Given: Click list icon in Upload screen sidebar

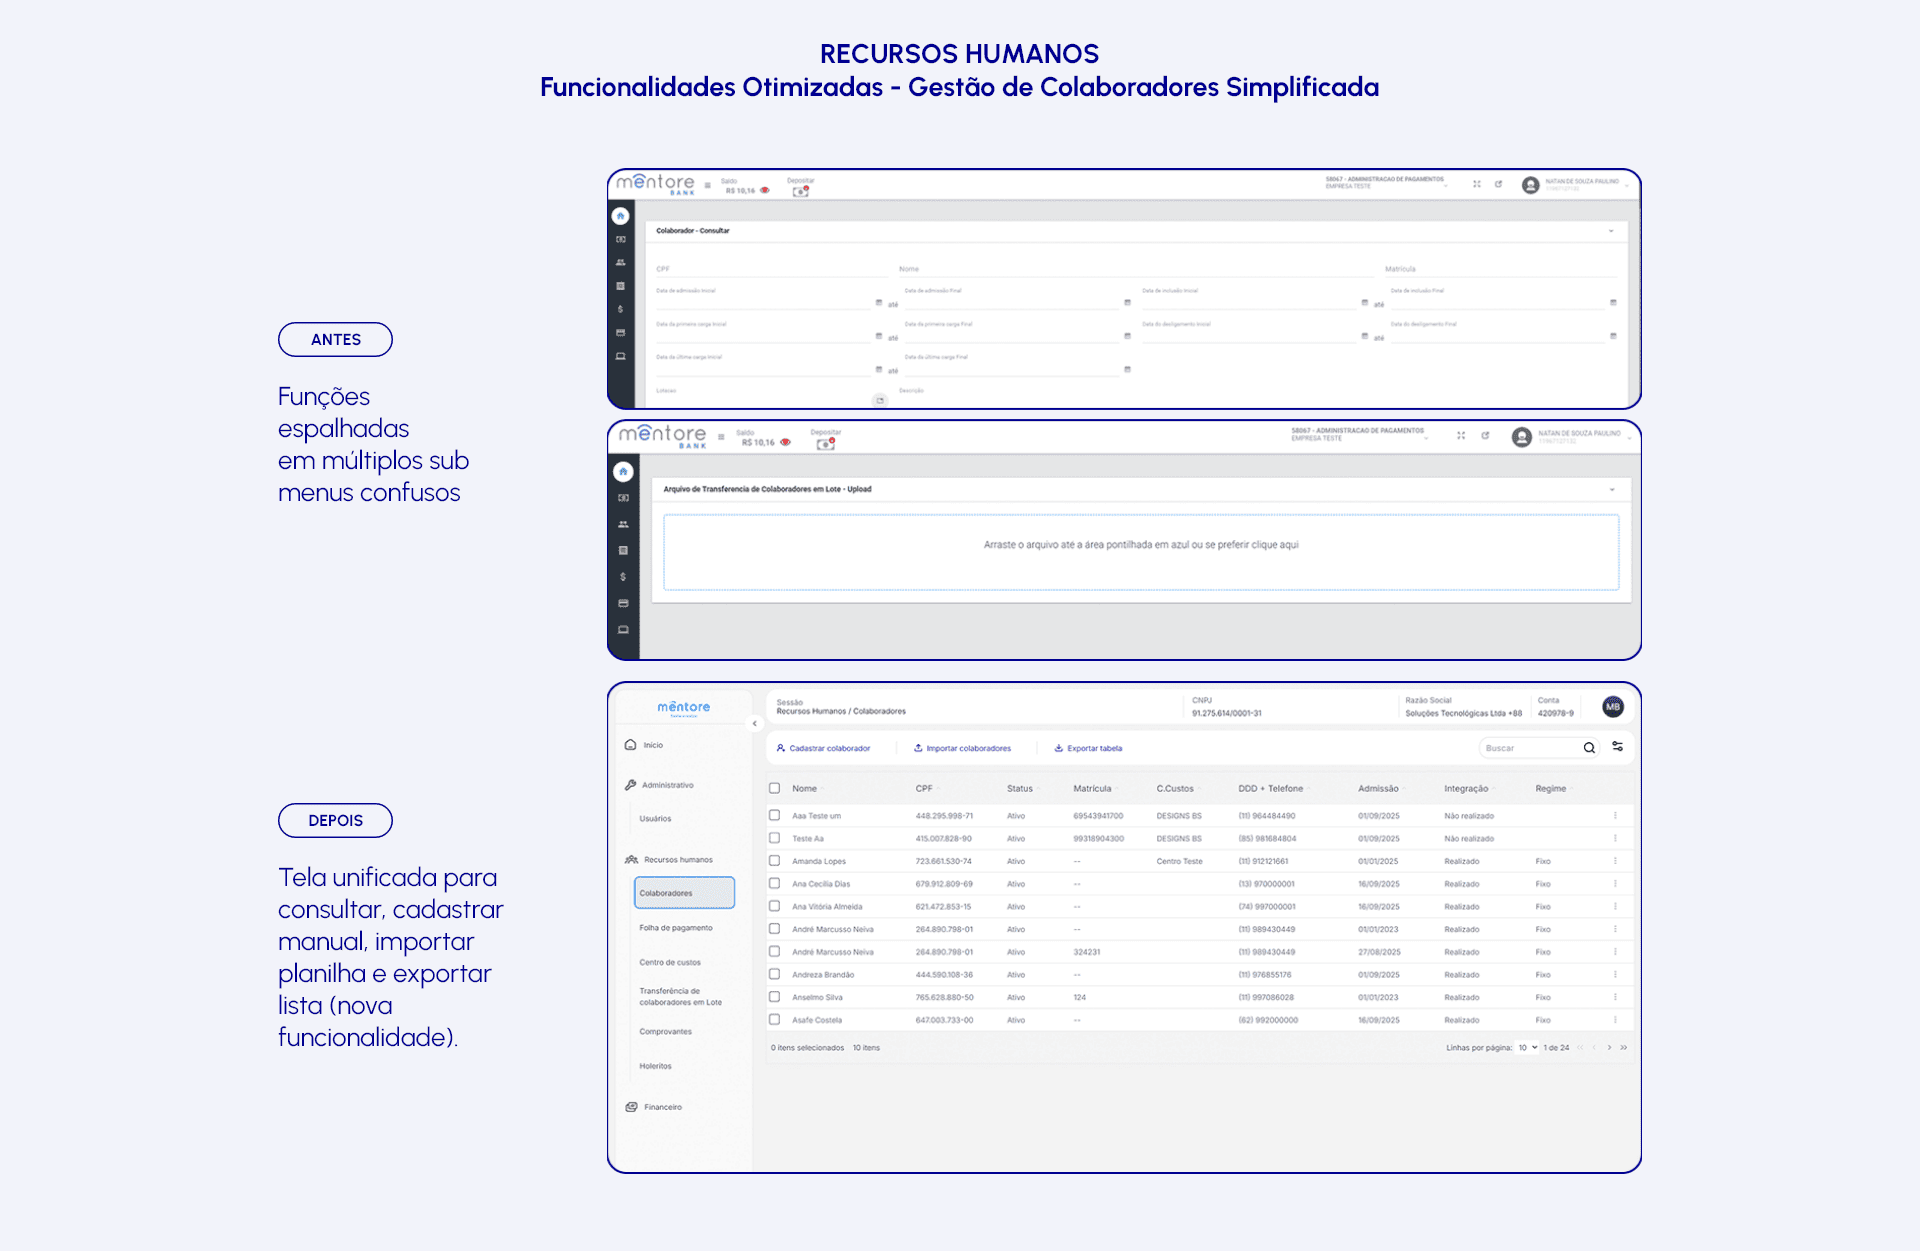Looking at the screenshot, I should coord(623,550).
